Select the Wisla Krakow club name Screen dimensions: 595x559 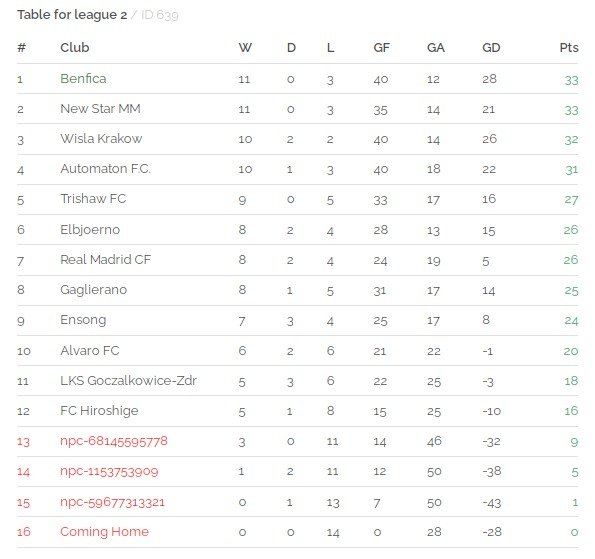click(101, 139)
